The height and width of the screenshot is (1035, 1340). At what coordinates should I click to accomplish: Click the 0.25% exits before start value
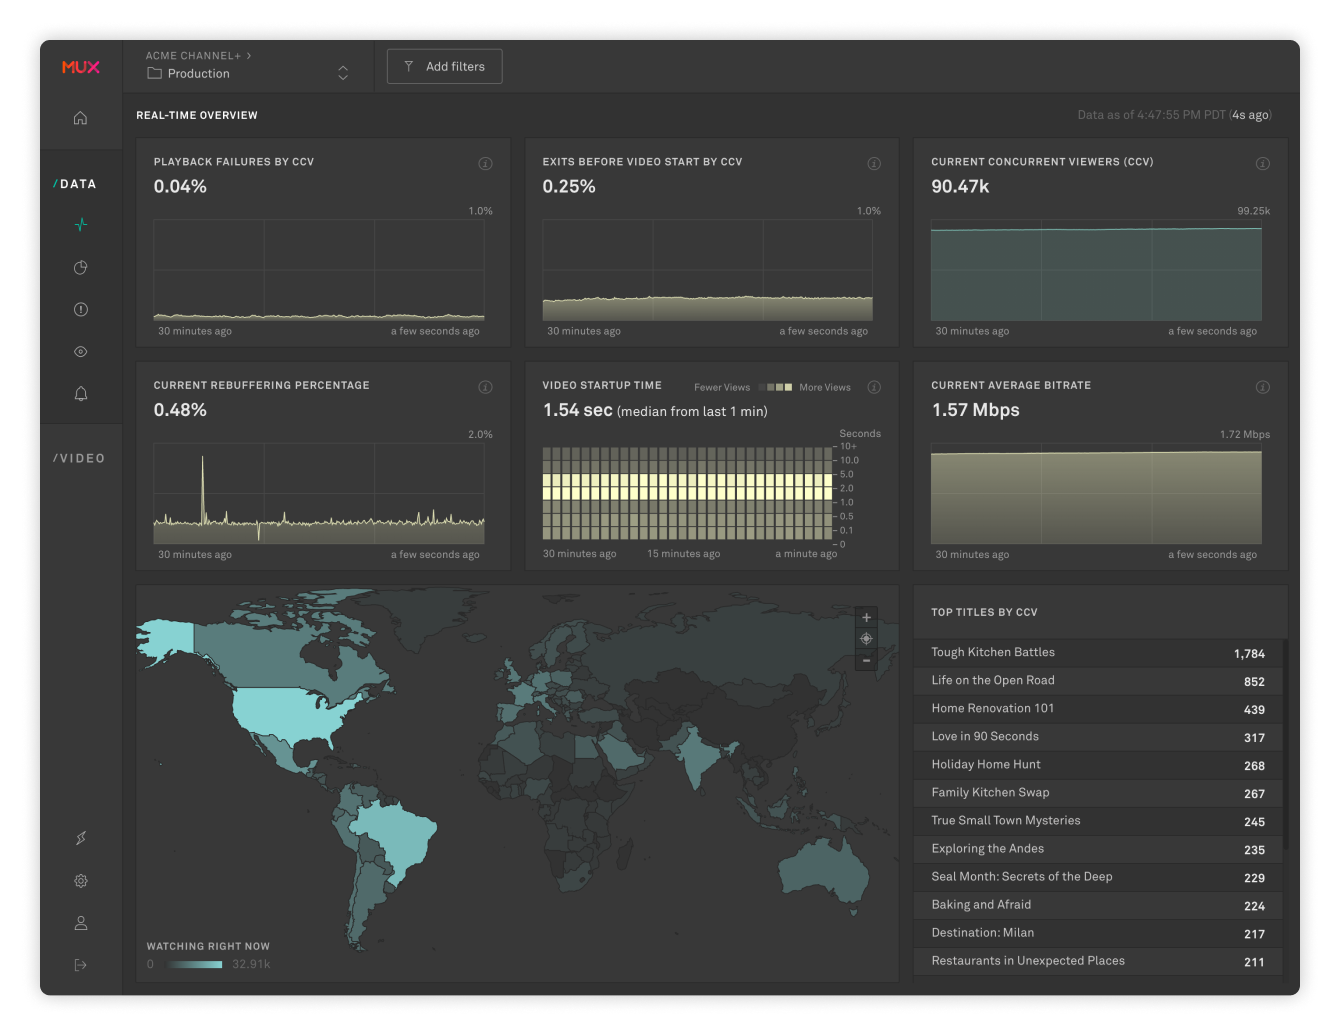tap(569, 186)
